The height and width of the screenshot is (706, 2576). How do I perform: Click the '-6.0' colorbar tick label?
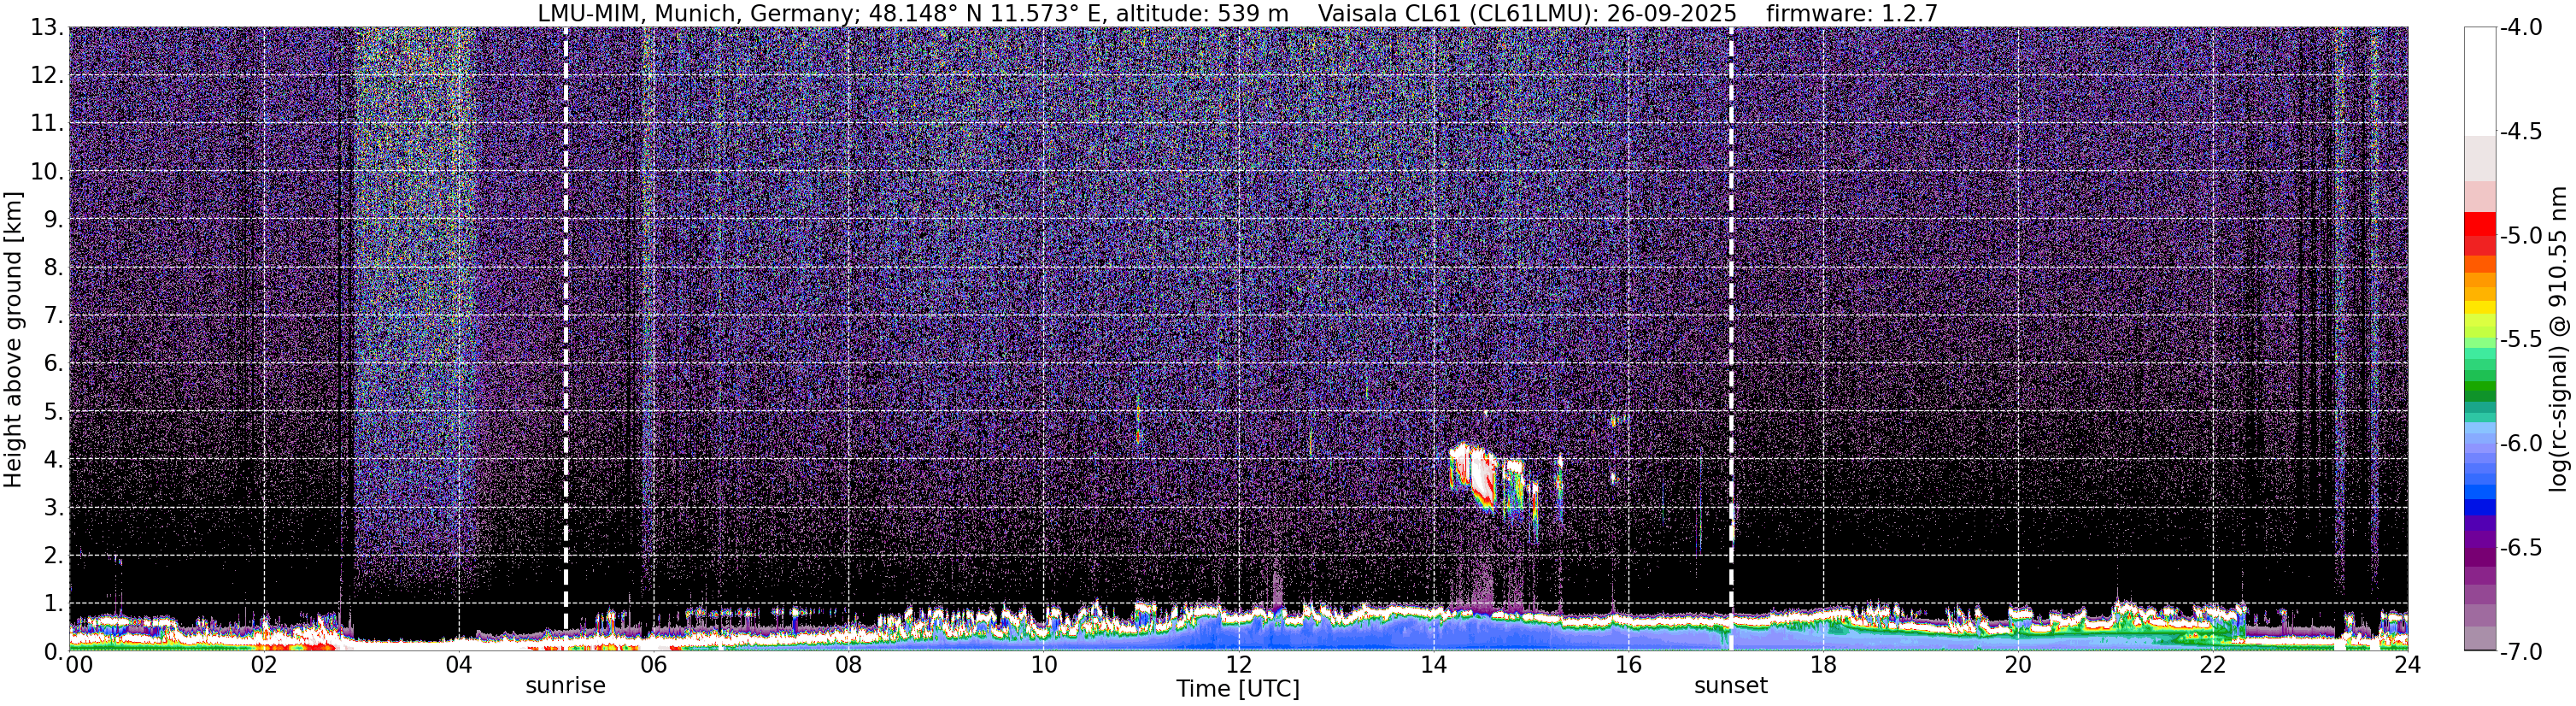pyautogui.click(x=2522, y=444)
